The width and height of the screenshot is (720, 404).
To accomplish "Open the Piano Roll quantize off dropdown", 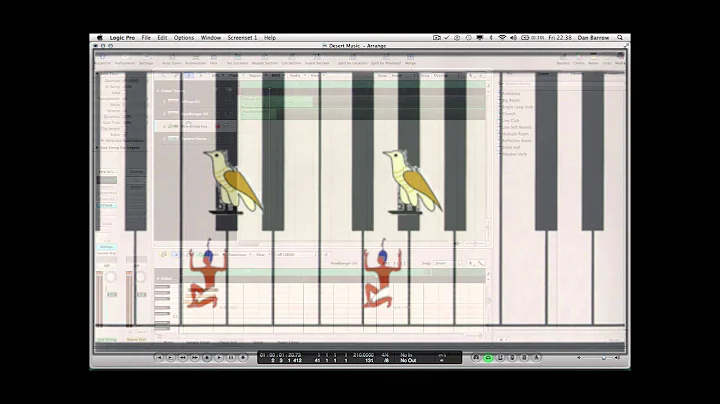I will [x=297, y=254].
